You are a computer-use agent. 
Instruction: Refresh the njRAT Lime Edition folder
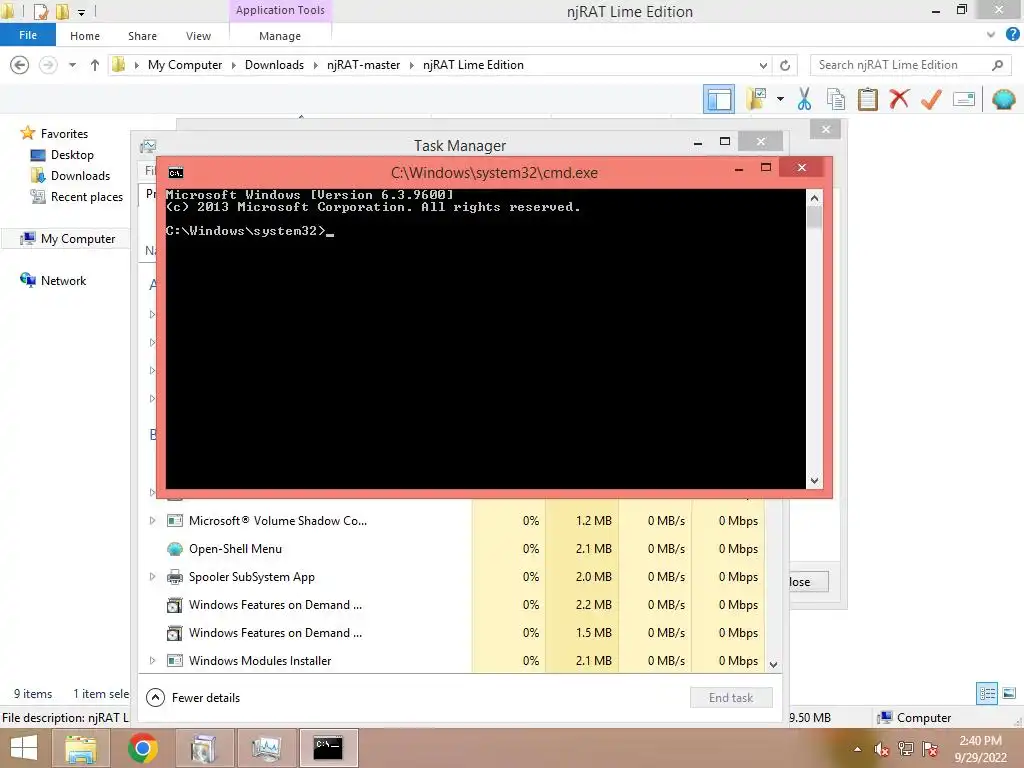[785, 65]
